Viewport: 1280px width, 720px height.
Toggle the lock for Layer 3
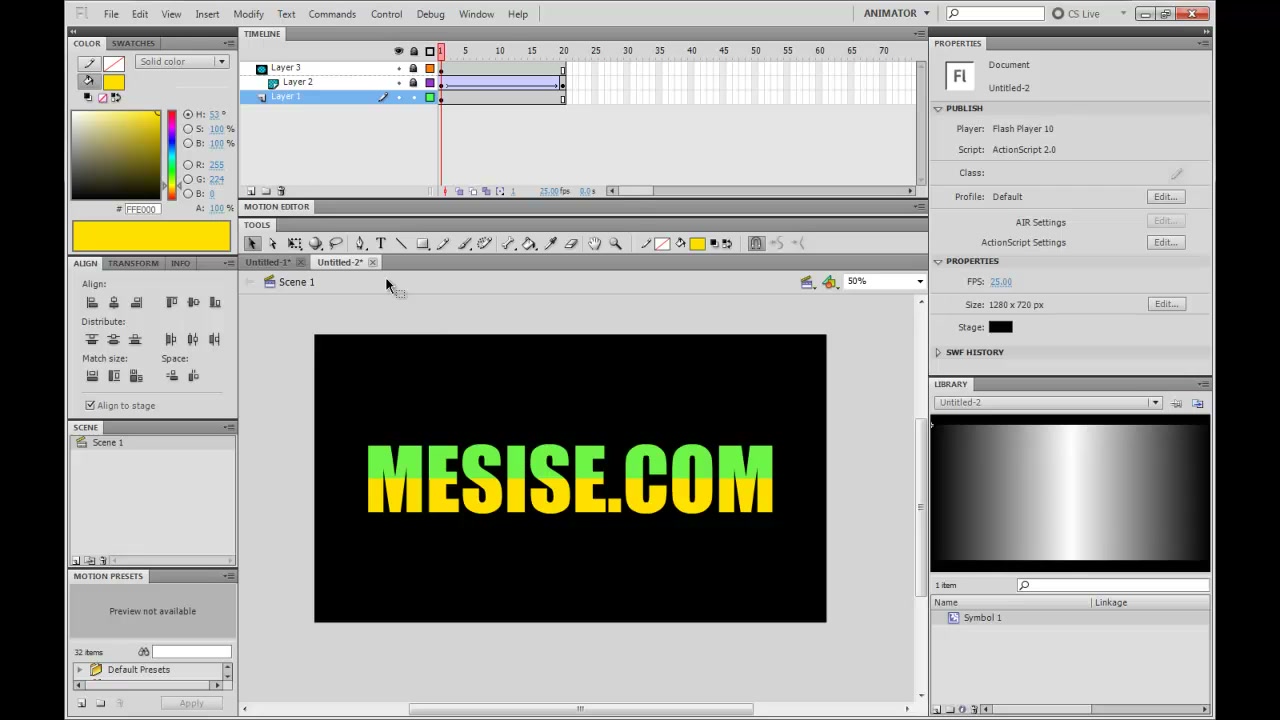[x=413, y=68]
